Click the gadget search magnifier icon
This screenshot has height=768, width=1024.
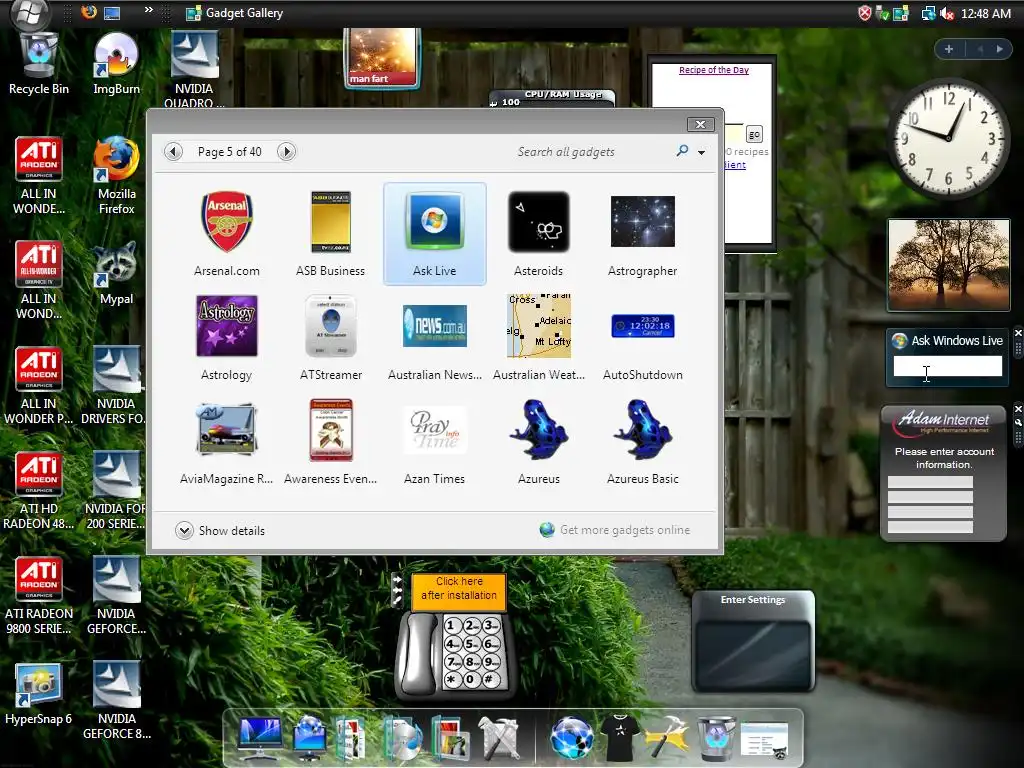tap(682, 151)
